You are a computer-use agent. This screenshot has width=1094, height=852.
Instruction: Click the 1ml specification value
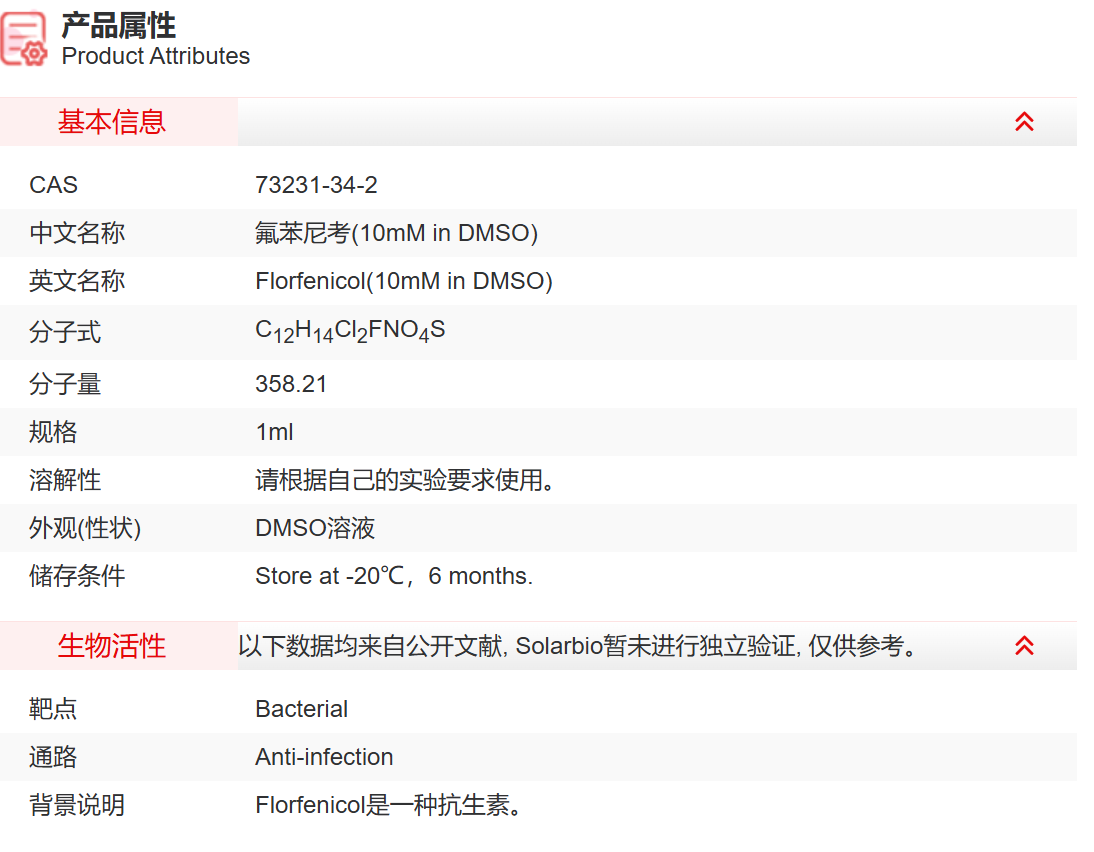[x=274, y=432]
